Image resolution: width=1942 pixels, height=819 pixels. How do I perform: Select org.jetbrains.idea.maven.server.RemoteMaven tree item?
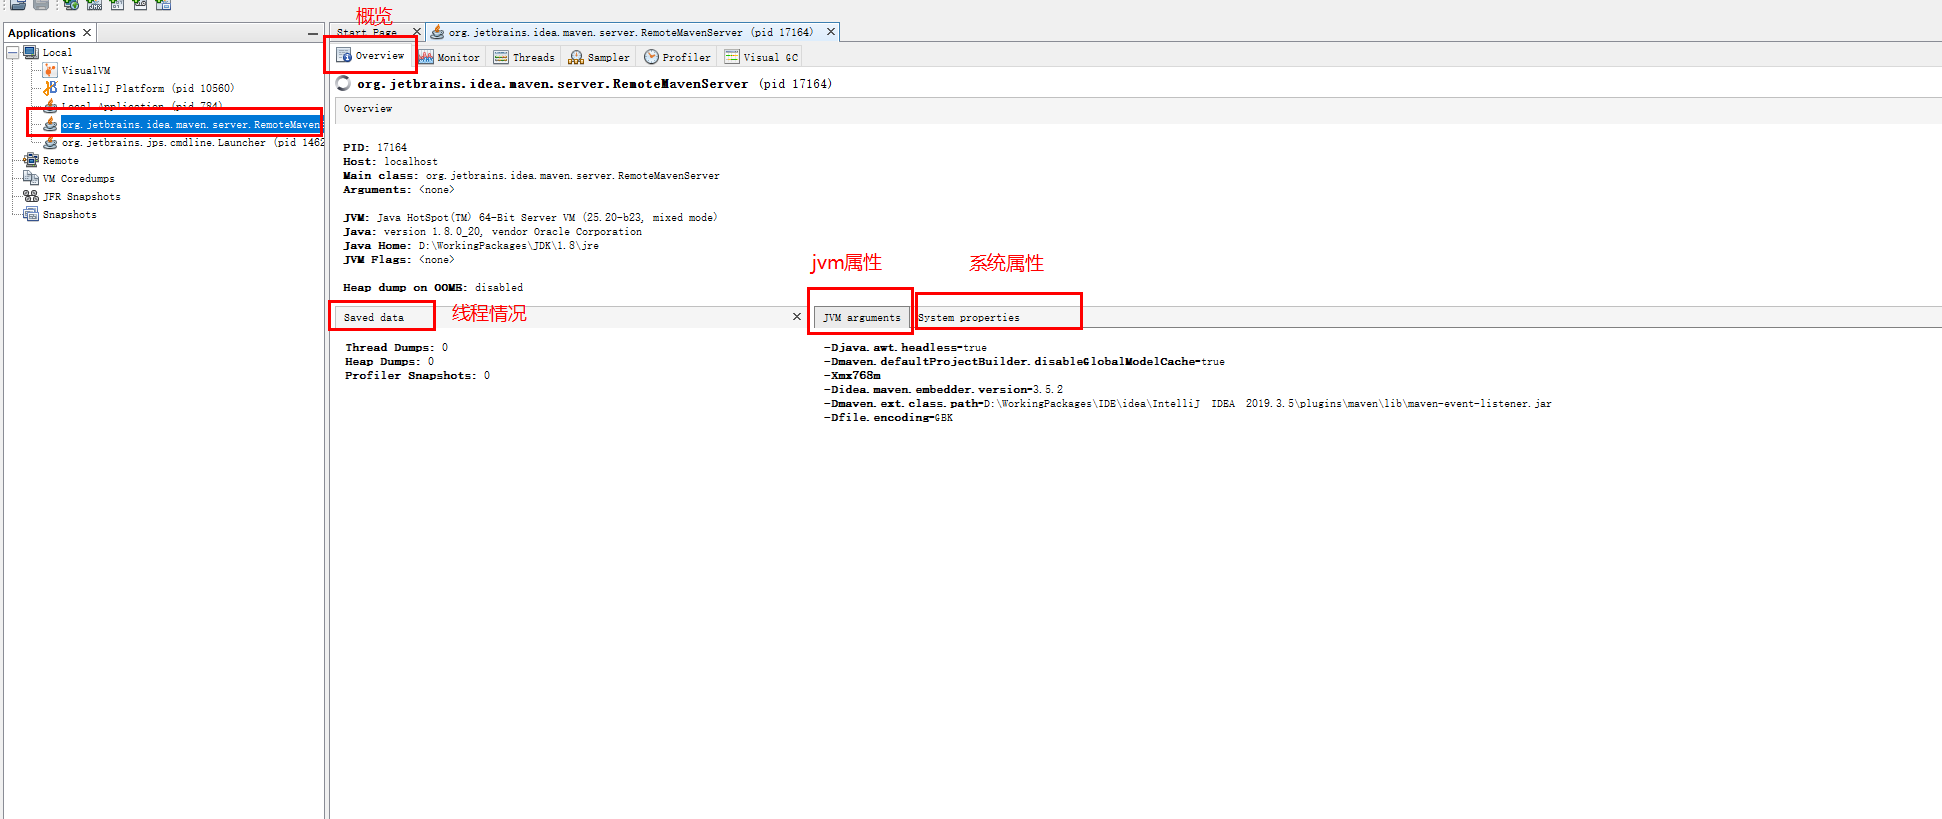(191, 124)
